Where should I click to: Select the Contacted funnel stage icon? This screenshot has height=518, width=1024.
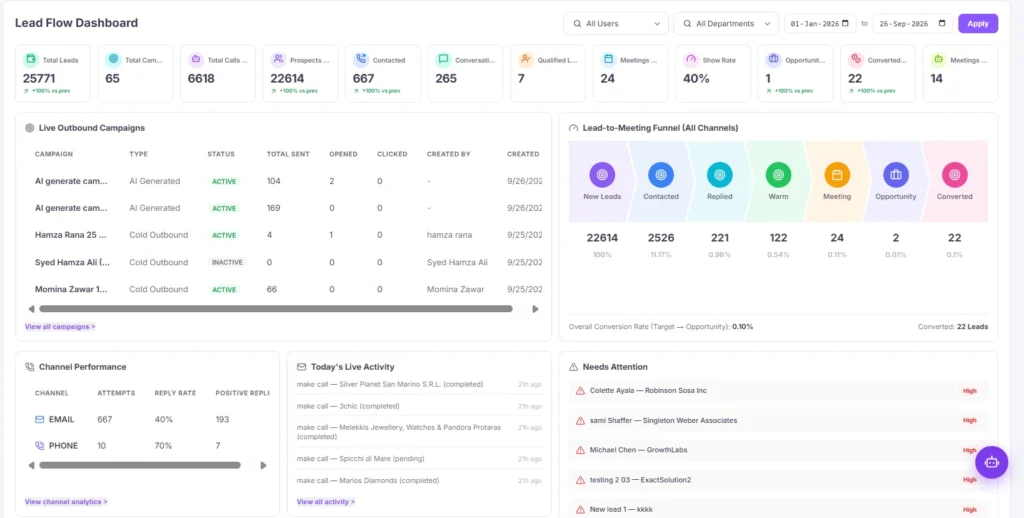point(661,175)
